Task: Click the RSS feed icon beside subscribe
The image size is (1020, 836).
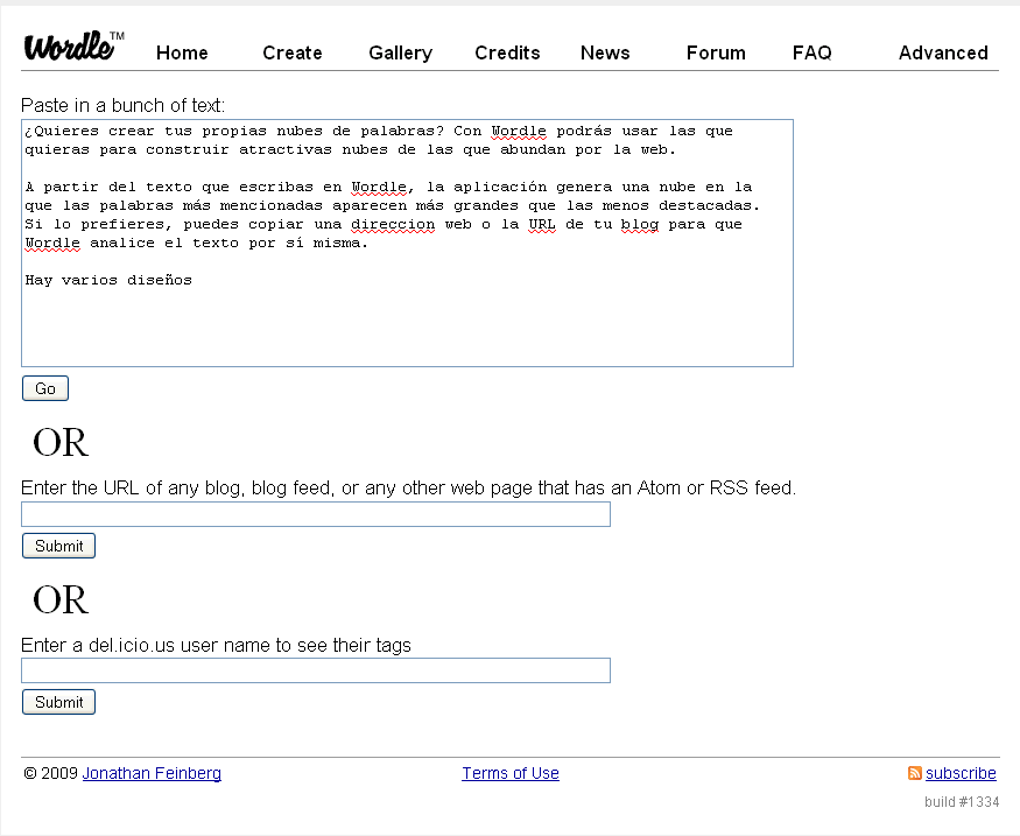Action: pyautogui.click(x=915, y=773)
